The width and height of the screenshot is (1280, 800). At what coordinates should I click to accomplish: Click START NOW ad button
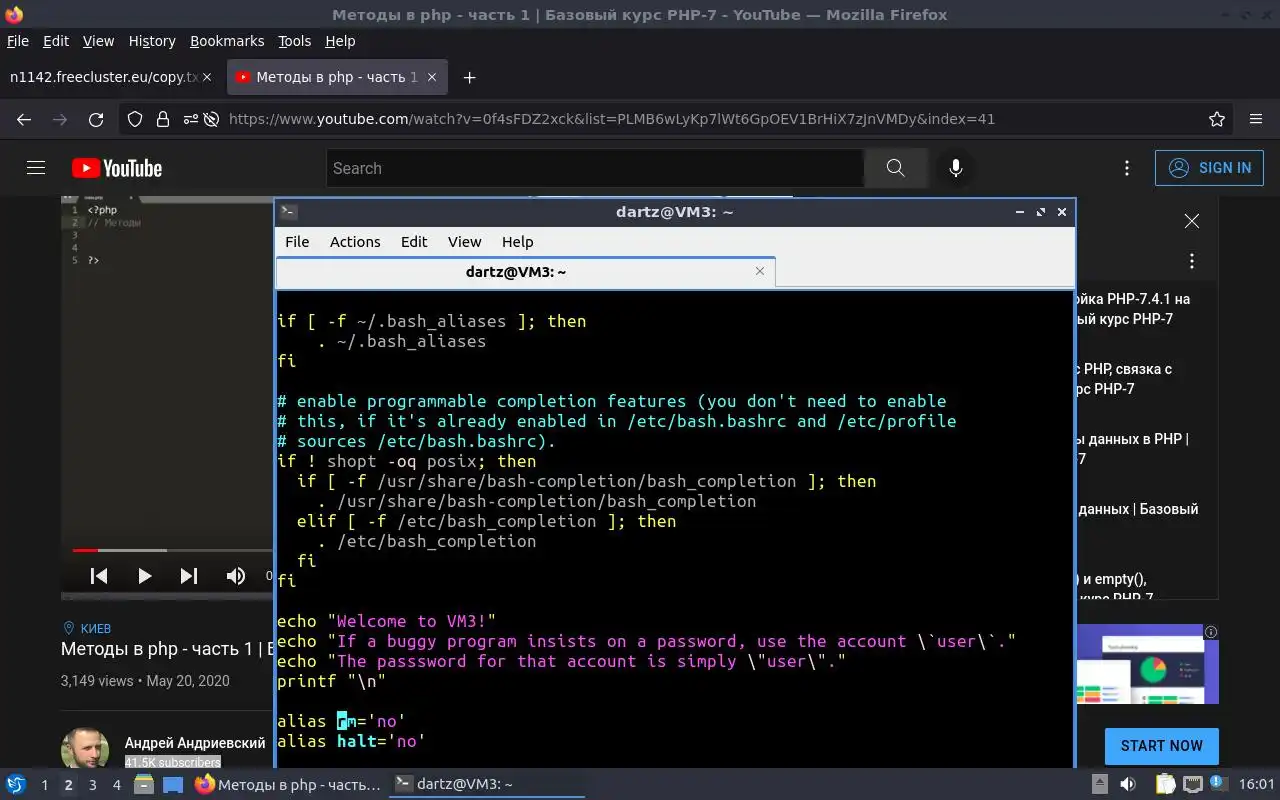1161,746
